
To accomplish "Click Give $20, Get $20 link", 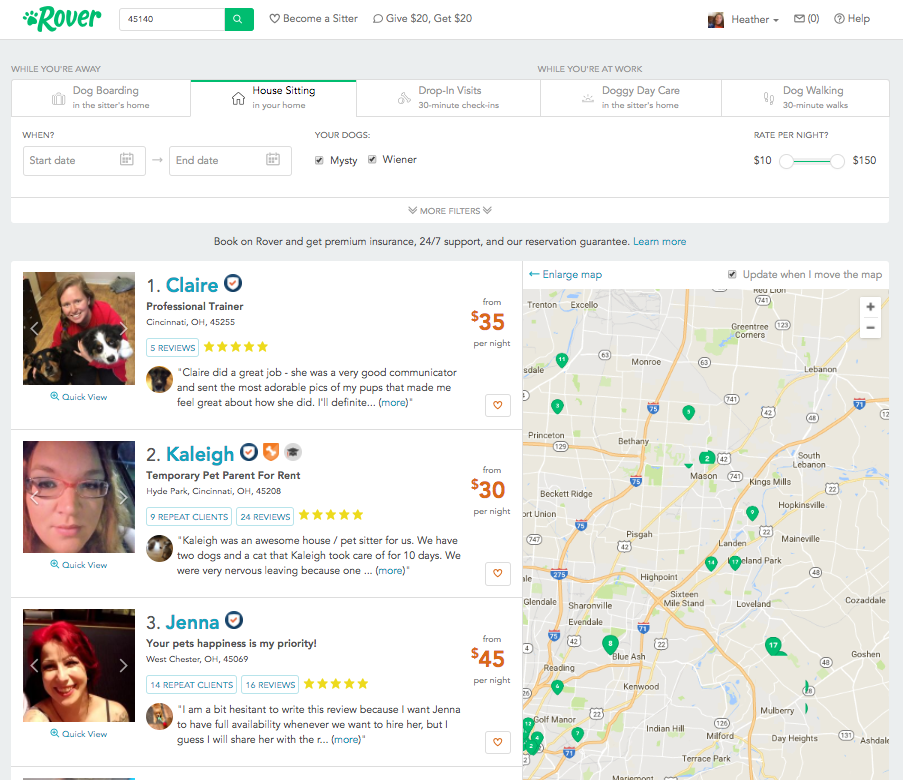I will pyautogui.click(x=423, y=18).
